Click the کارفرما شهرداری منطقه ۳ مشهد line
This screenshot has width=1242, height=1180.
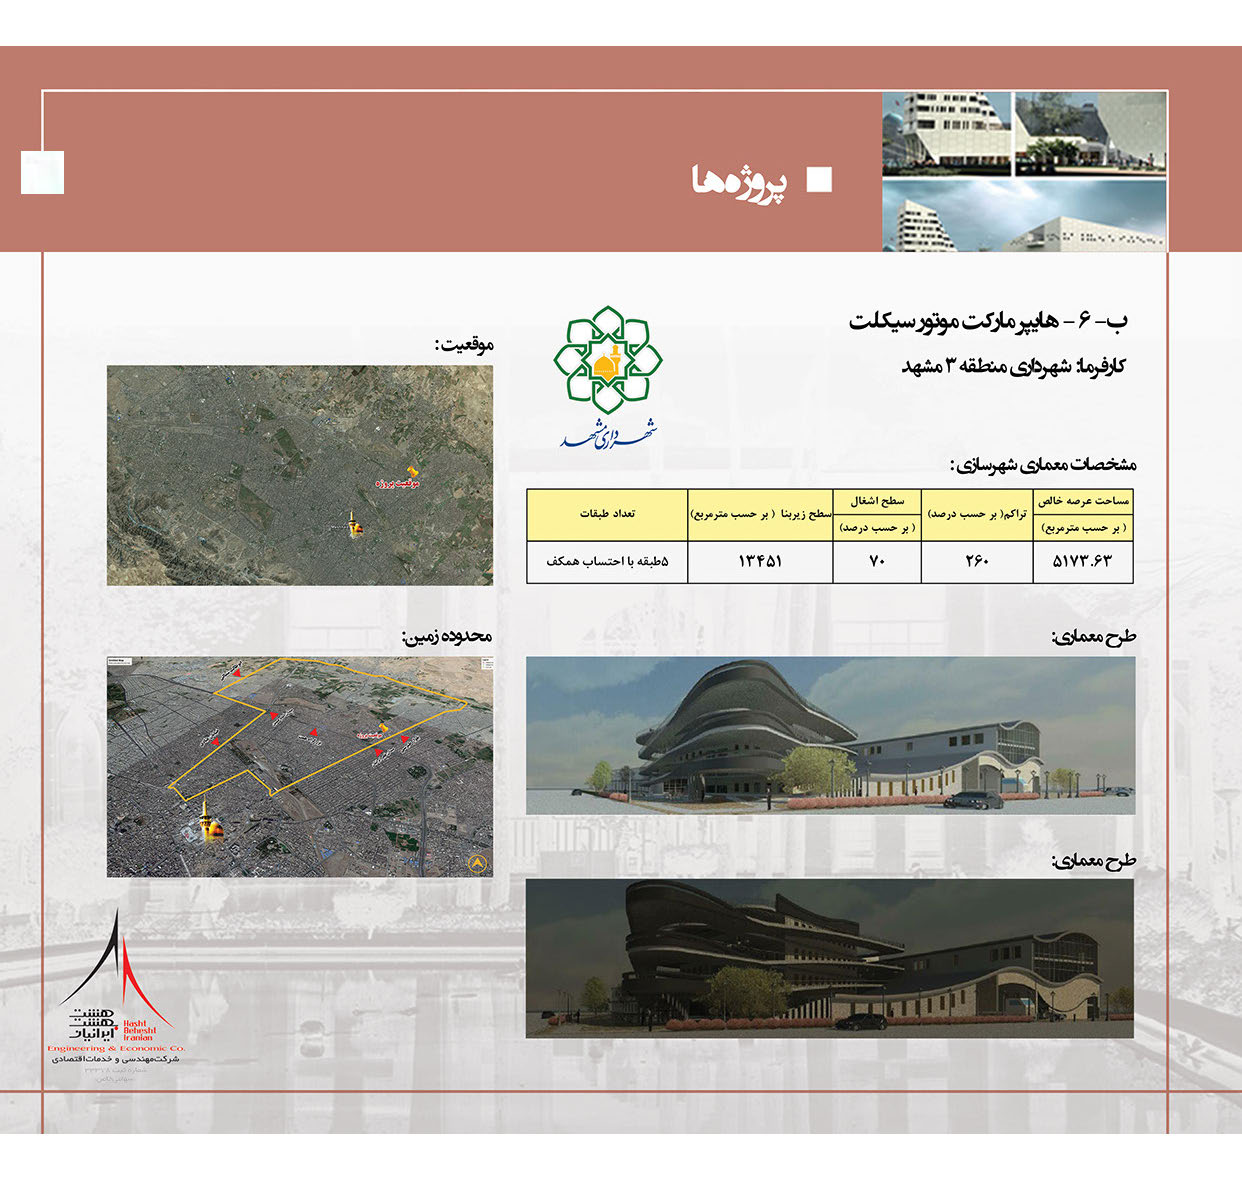pyautogui.click(x=1013, y=366)
